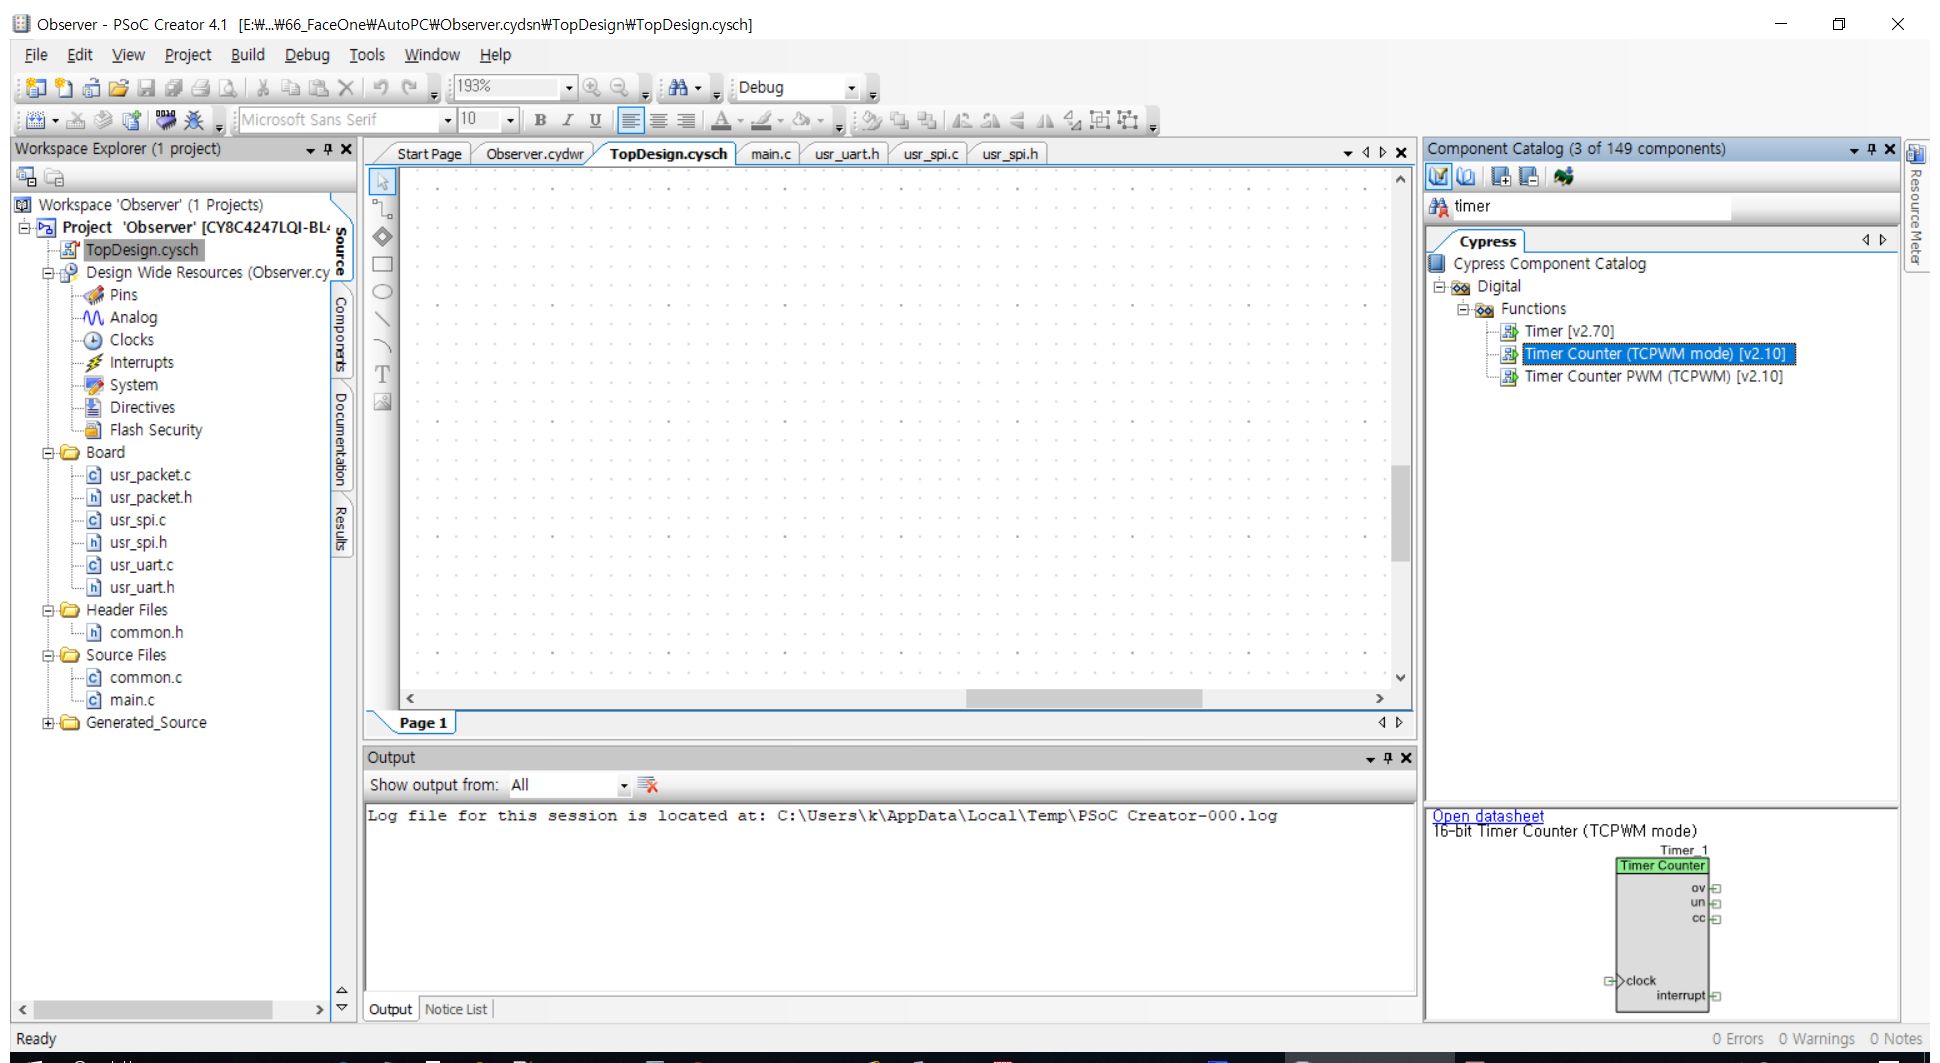The width and height of the screenshot is (1940, 1063).
Task: Select the pointer selection tool
Action: pyautogui.click(x=383, y=181)
